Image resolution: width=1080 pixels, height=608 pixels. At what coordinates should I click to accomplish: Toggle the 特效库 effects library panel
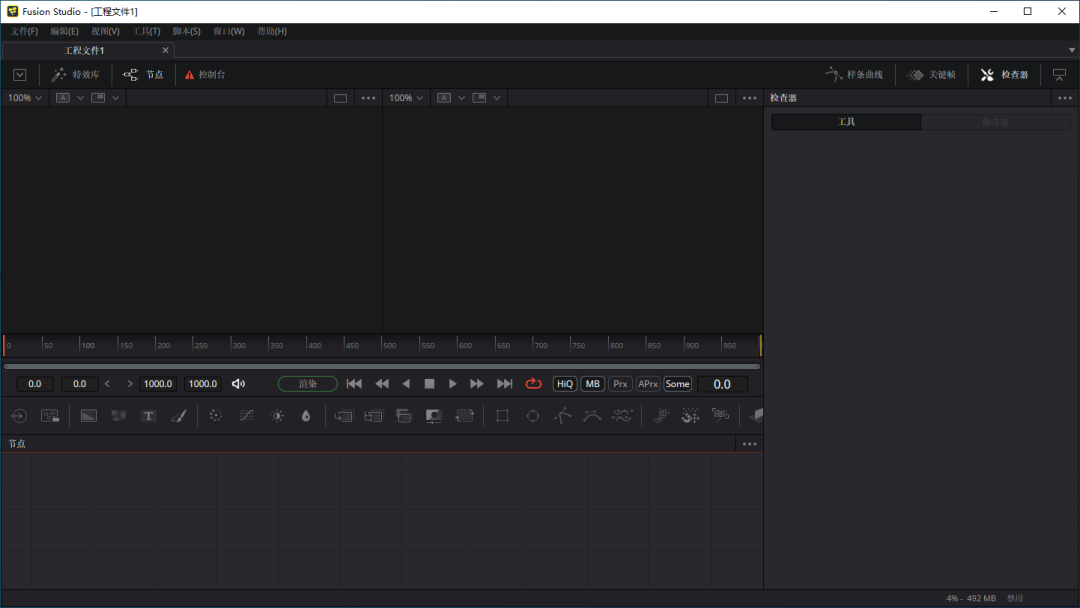click(x=76, y=74)
